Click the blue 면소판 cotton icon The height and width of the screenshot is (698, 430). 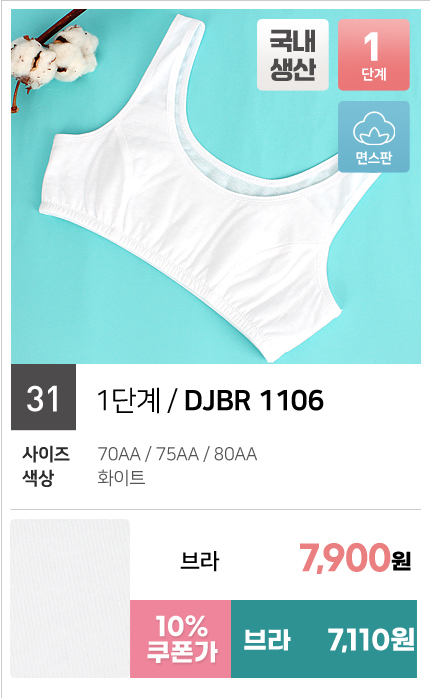[374, 137]
